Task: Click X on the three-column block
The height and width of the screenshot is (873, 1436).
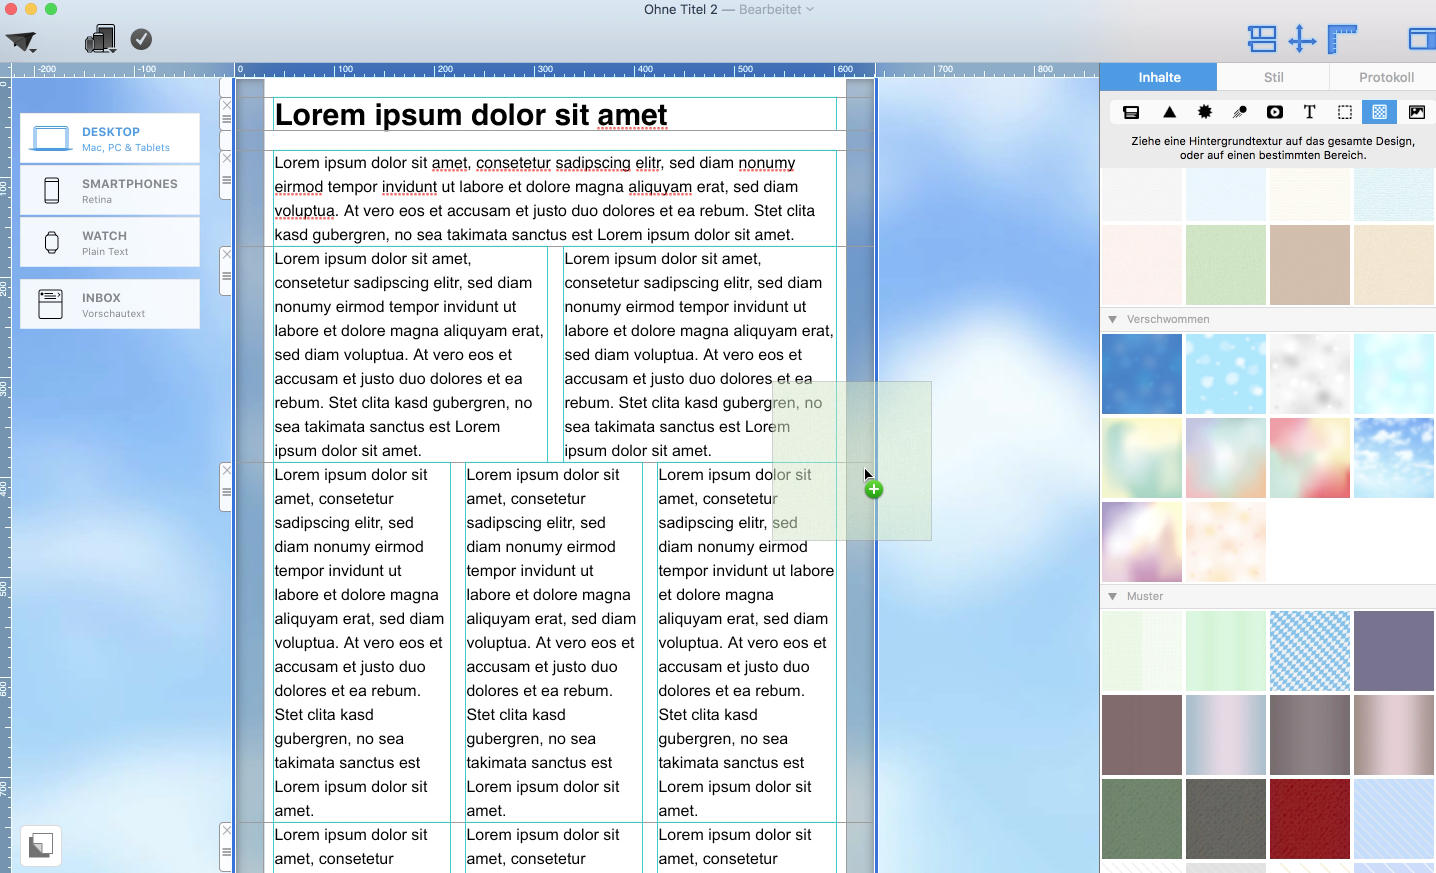Action: point(226,470)
